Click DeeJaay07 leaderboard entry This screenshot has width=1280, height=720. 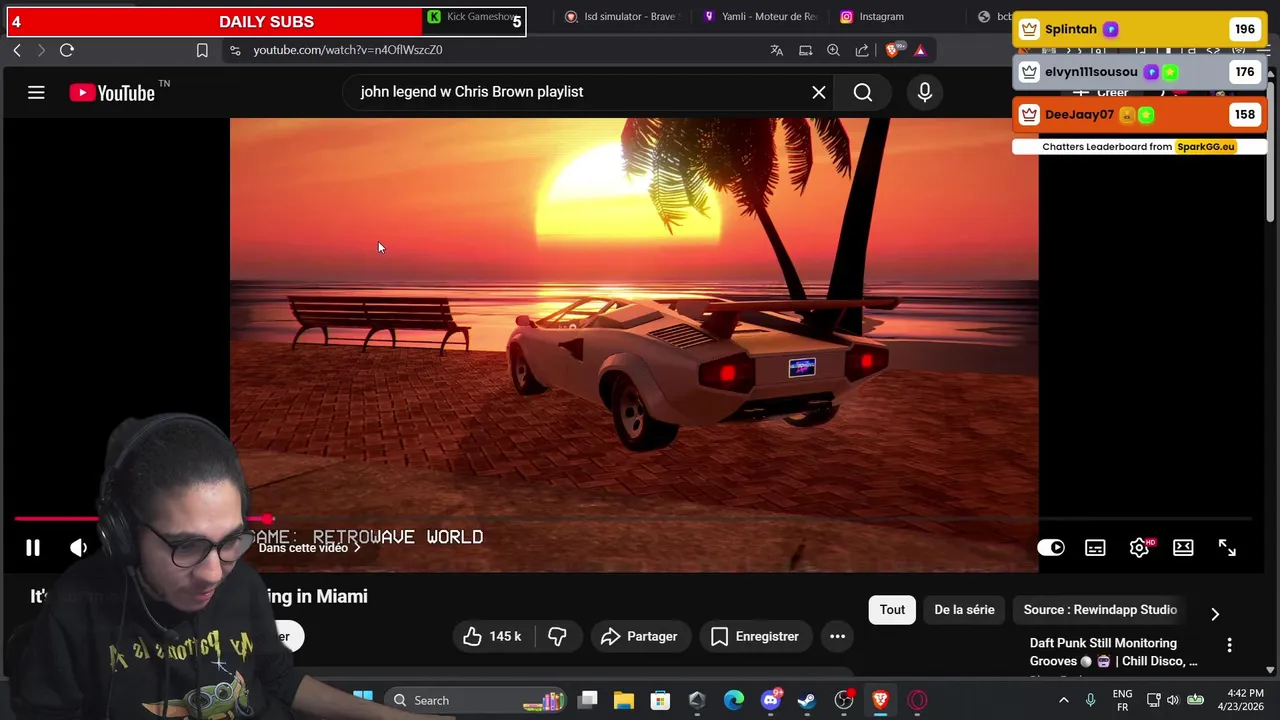(1140, 115)
